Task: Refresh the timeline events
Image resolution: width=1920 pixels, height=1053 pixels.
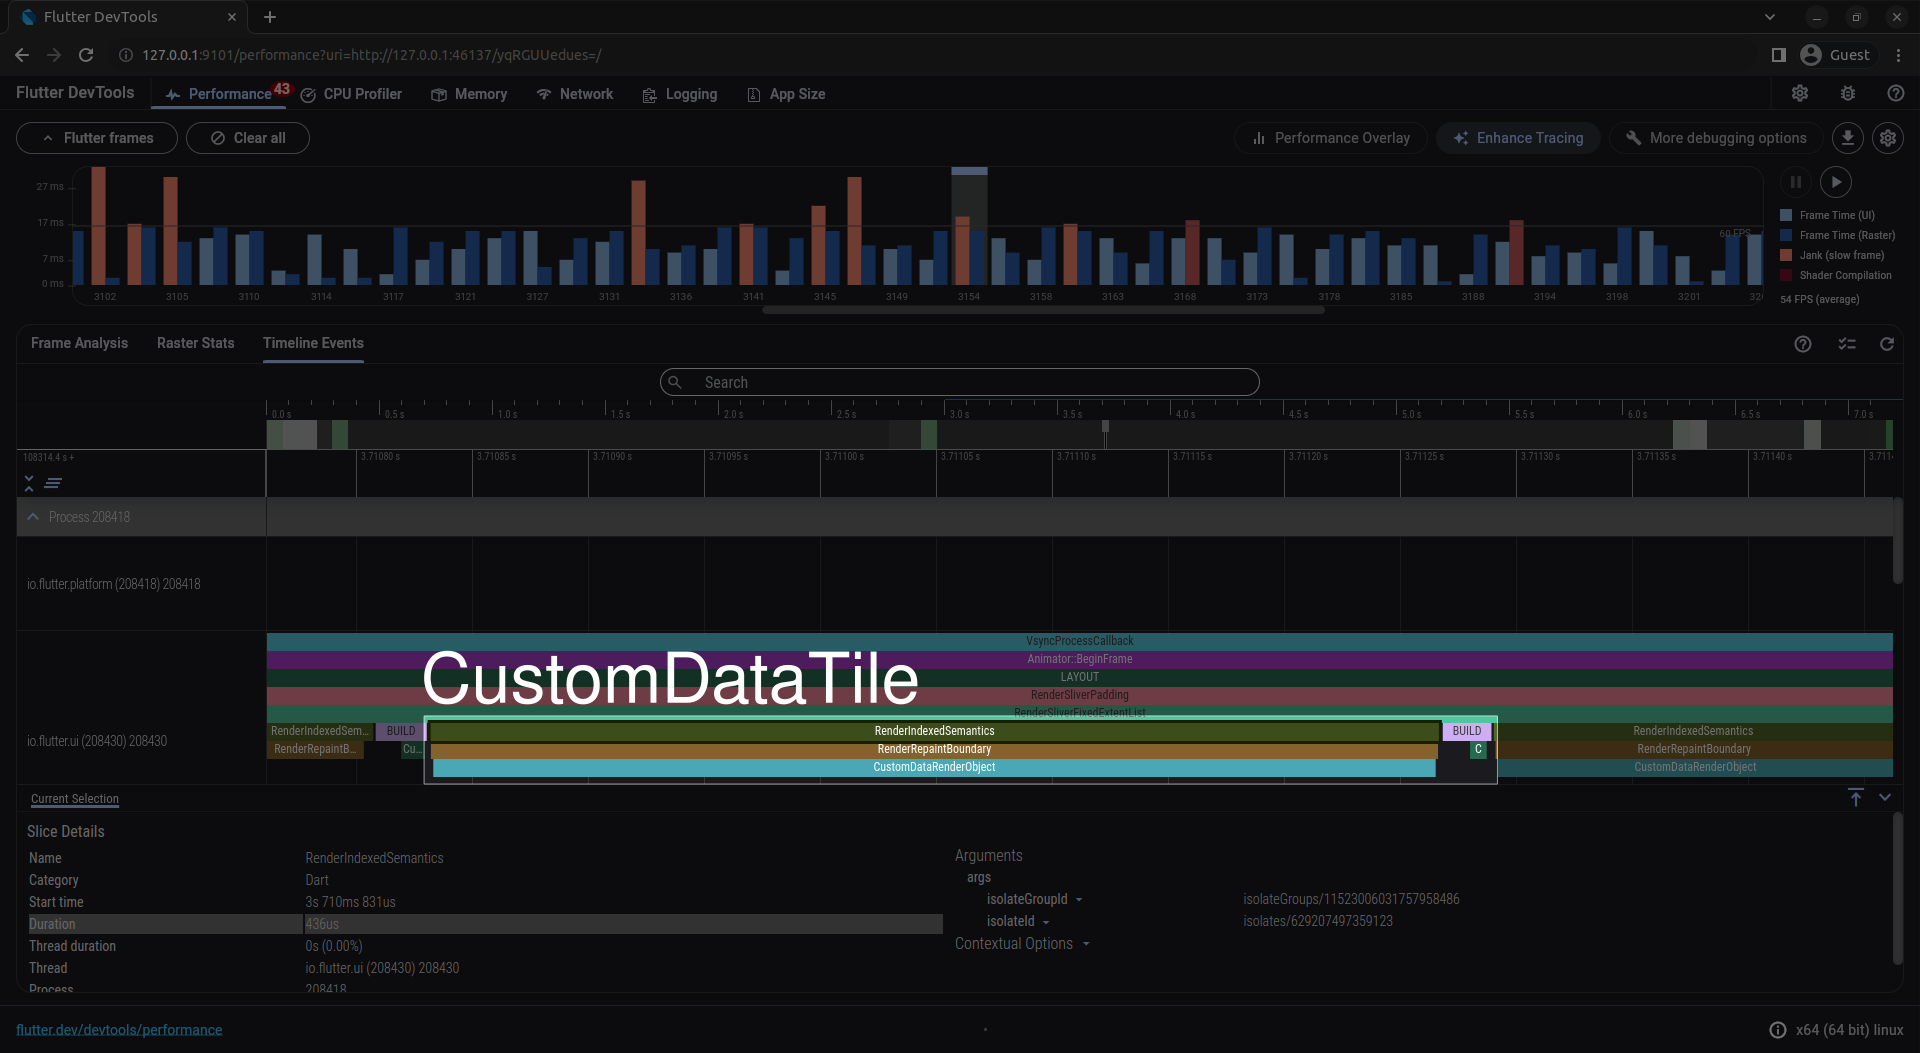Action: 1886,344
